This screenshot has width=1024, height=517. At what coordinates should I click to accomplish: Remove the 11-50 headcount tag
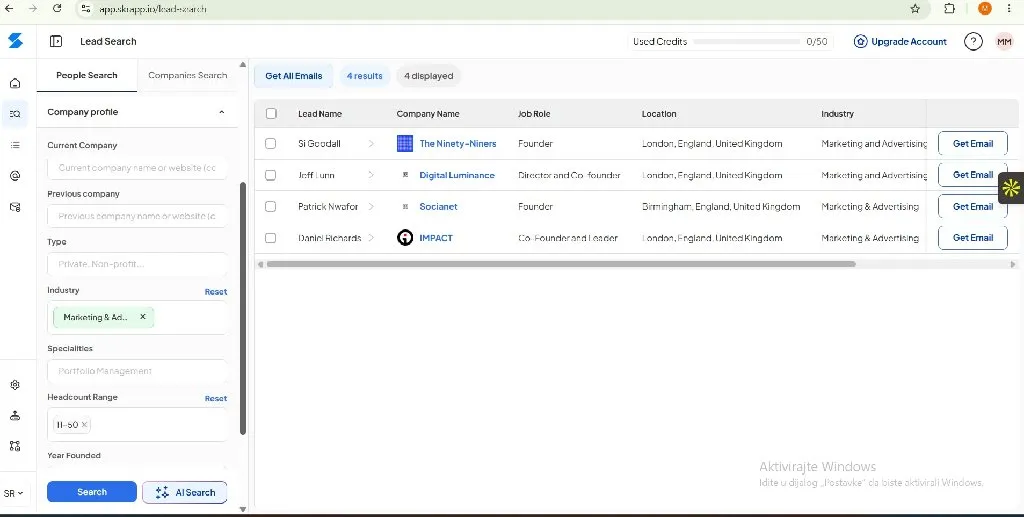point(84,424)
